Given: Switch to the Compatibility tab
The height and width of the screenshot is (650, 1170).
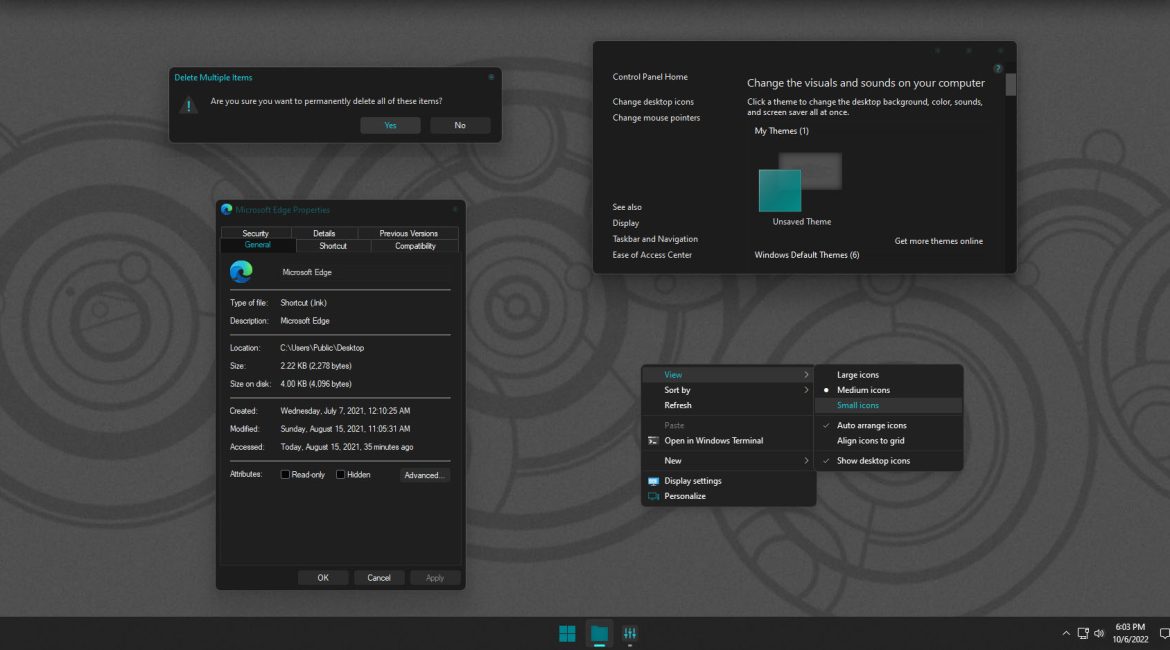Looking at the screenshot, I should click(x=415, y=246).
